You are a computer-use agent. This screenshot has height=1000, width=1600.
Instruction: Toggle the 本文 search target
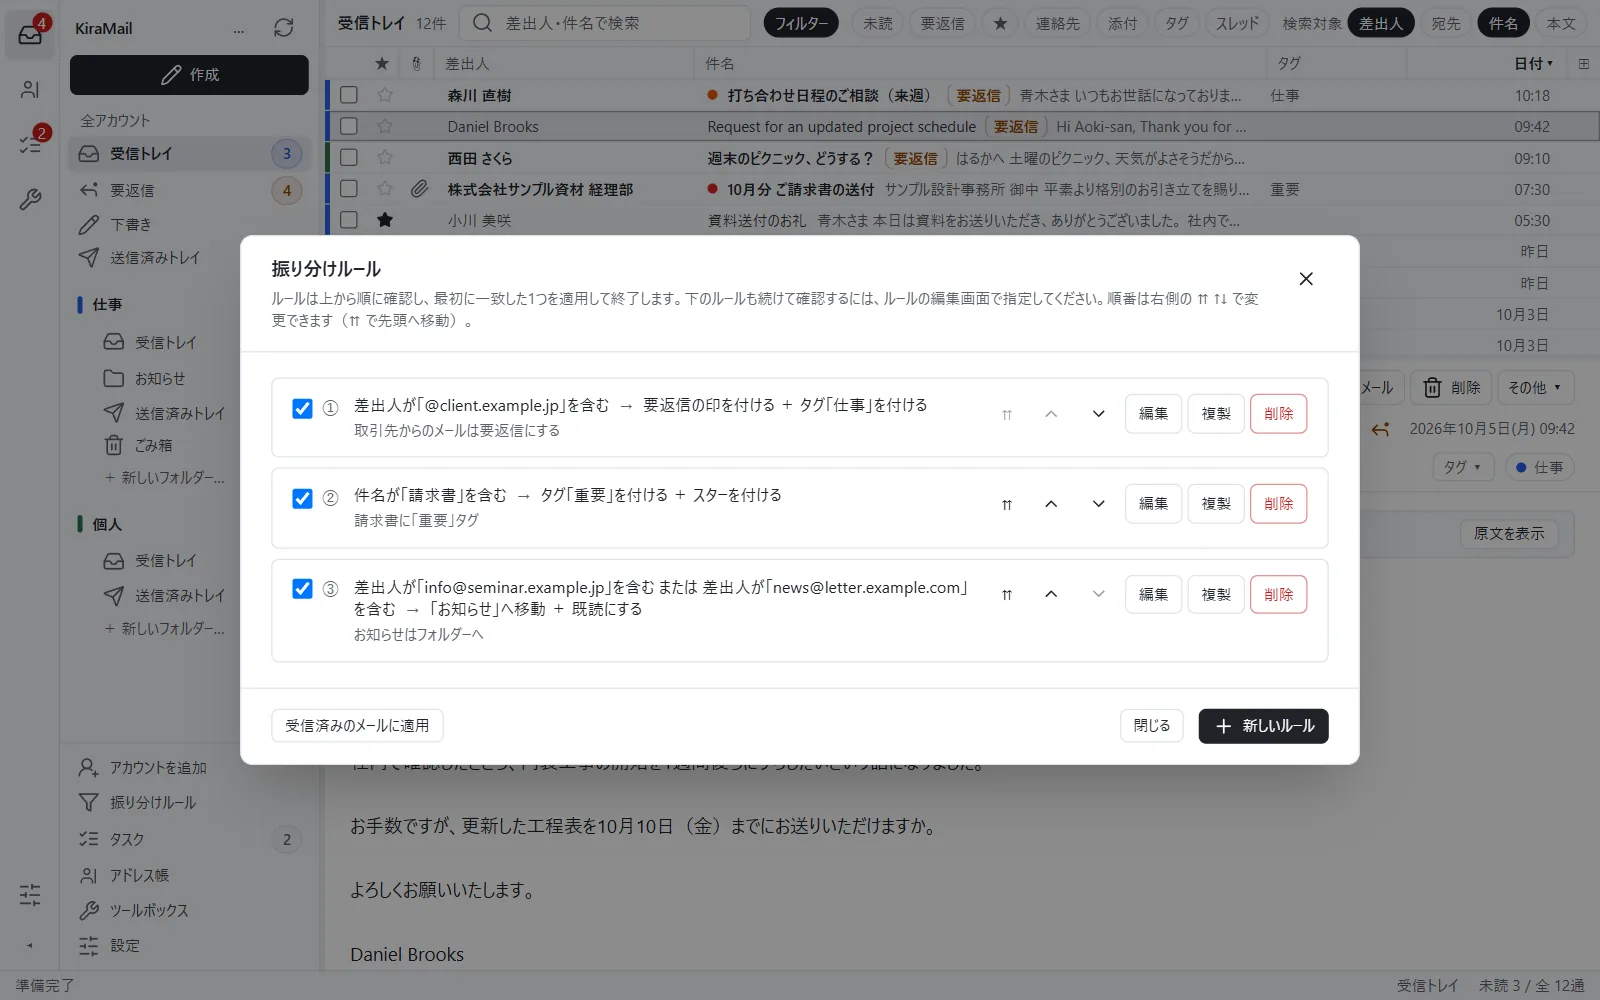point(1561,23)
